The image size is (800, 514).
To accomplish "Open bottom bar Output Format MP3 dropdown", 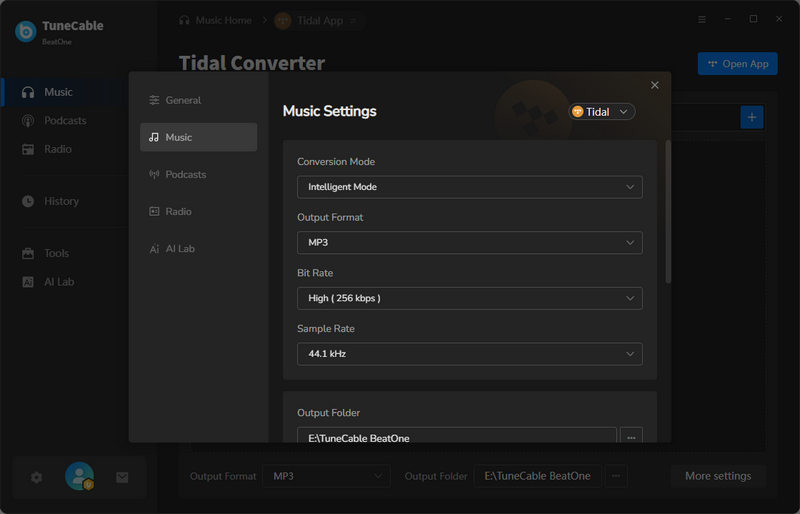I will click(326, 476).
